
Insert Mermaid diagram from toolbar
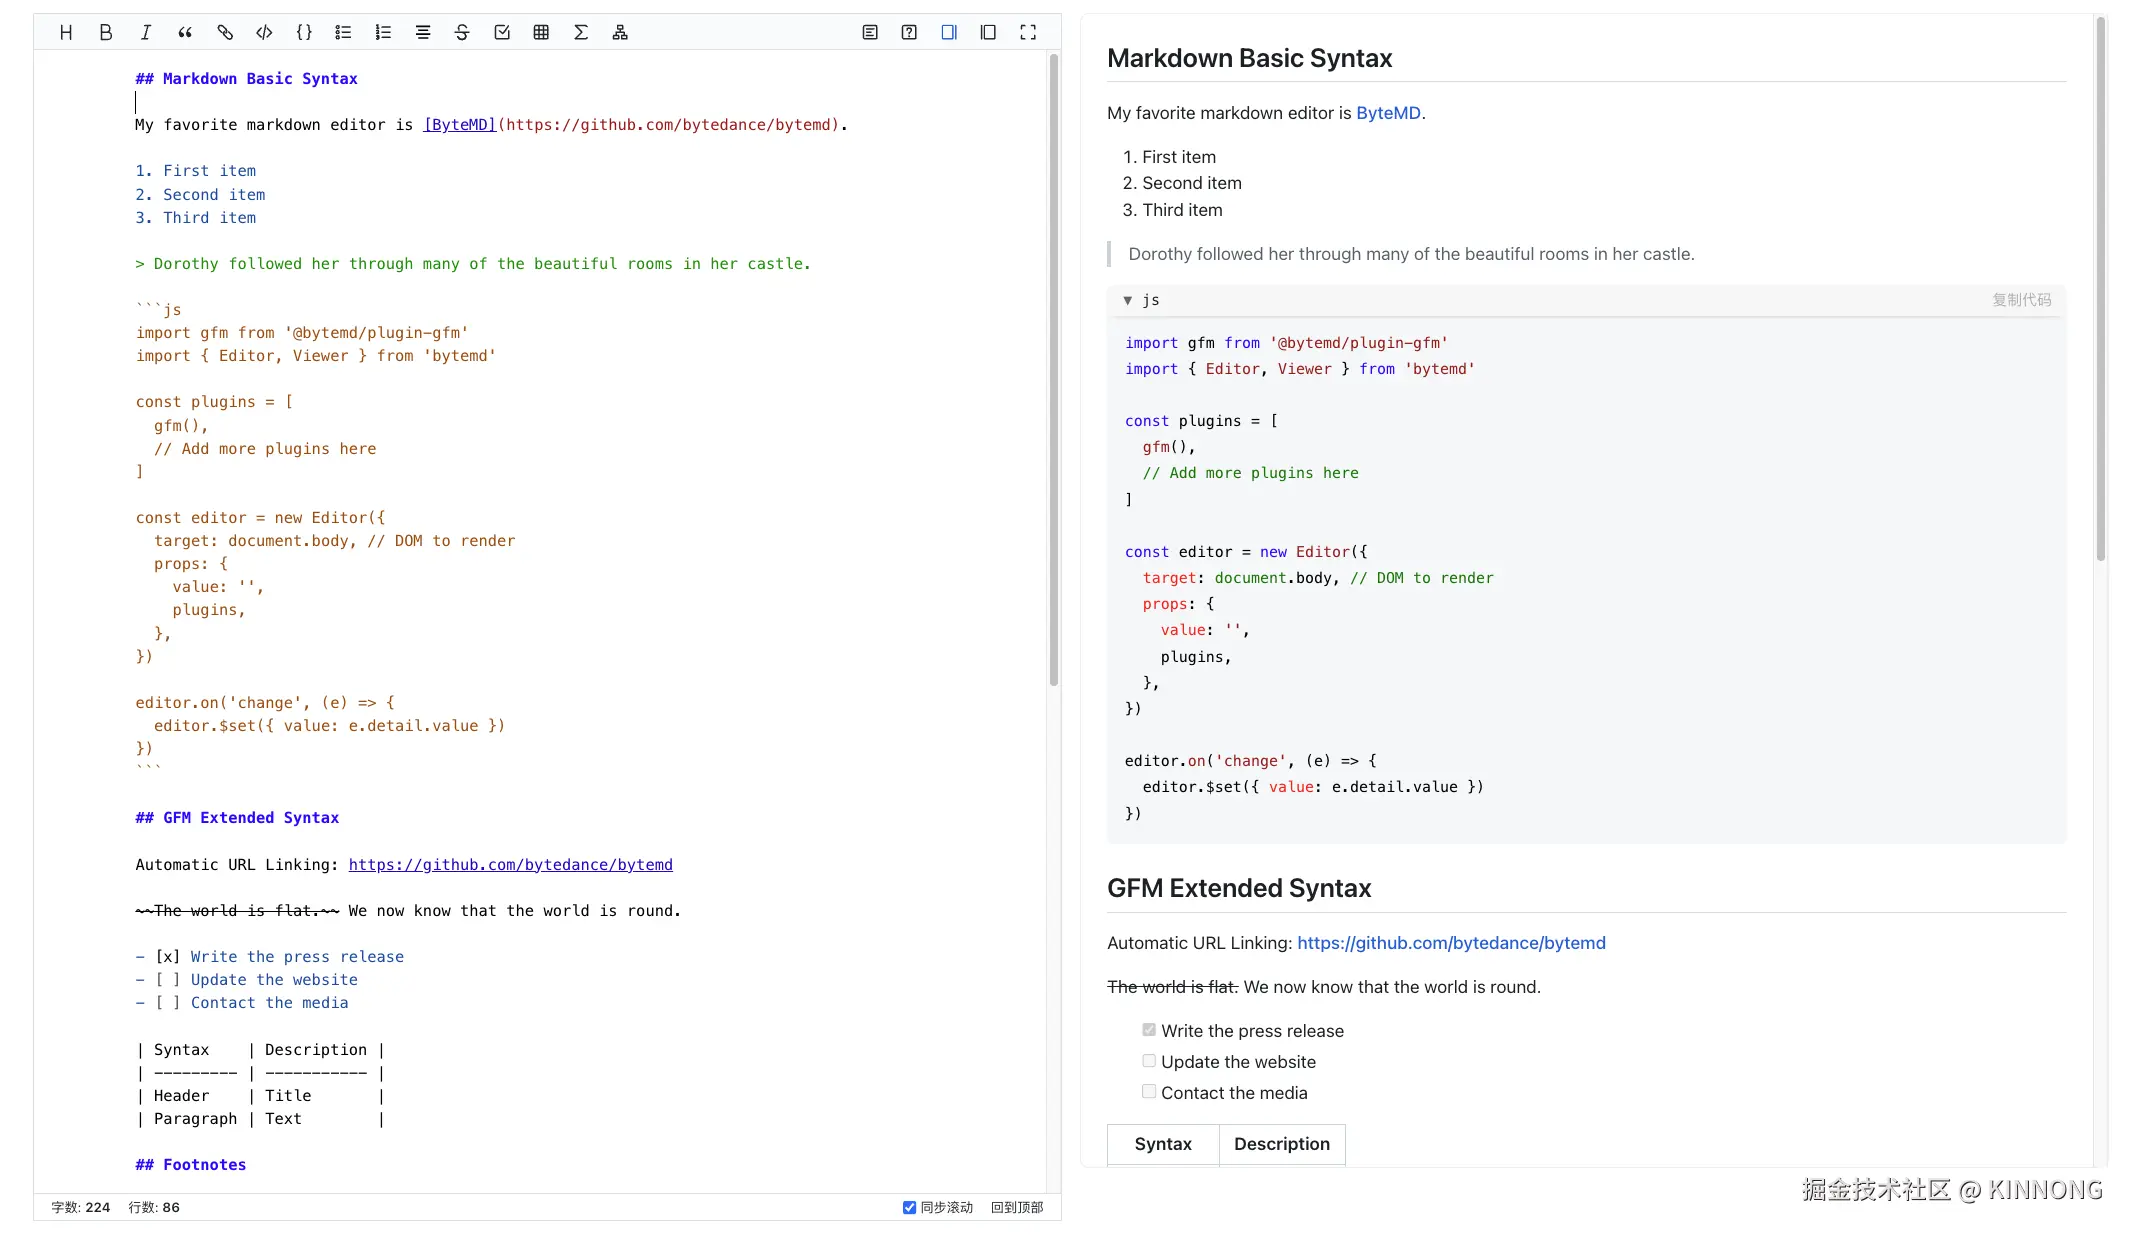tap(620, 32)
